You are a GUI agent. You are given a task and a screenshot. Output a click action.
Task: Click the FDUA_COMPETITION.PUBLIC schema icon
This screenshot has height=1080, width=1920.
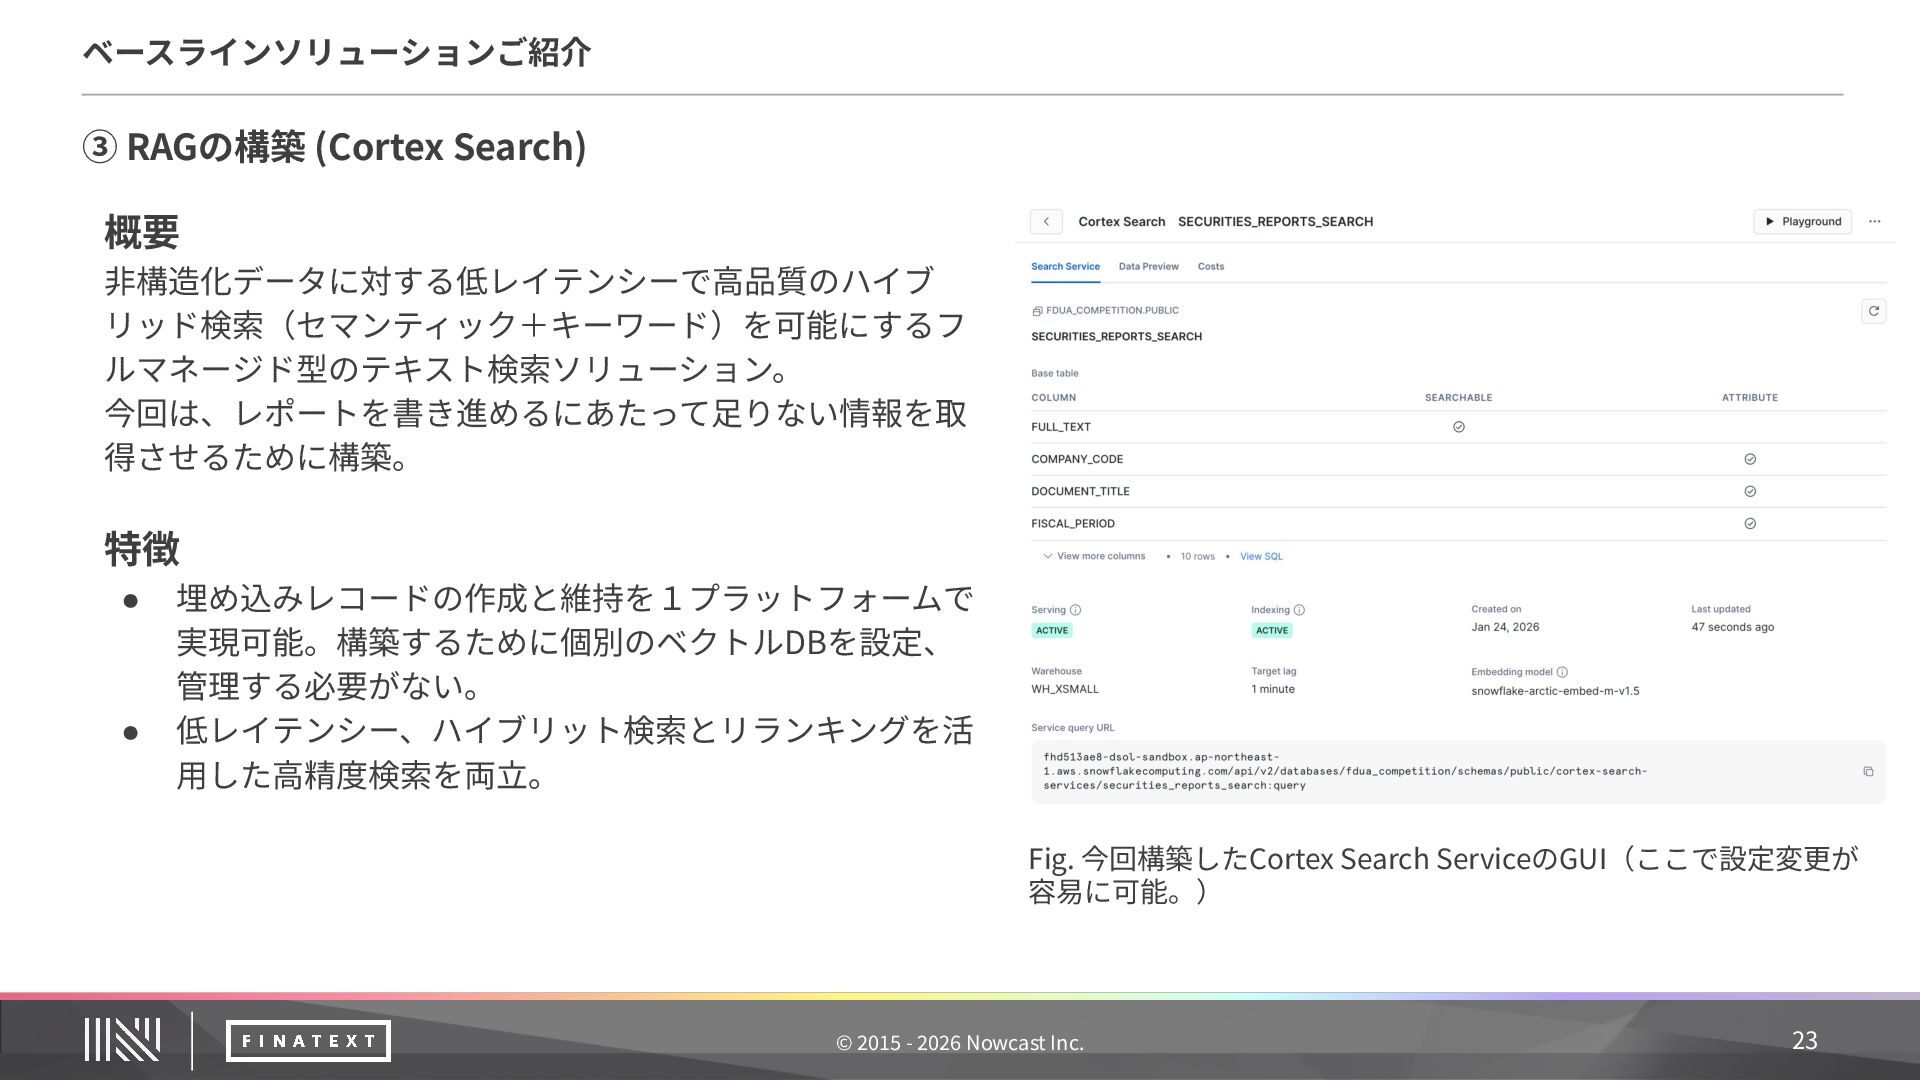click(x=1037, y=311)
